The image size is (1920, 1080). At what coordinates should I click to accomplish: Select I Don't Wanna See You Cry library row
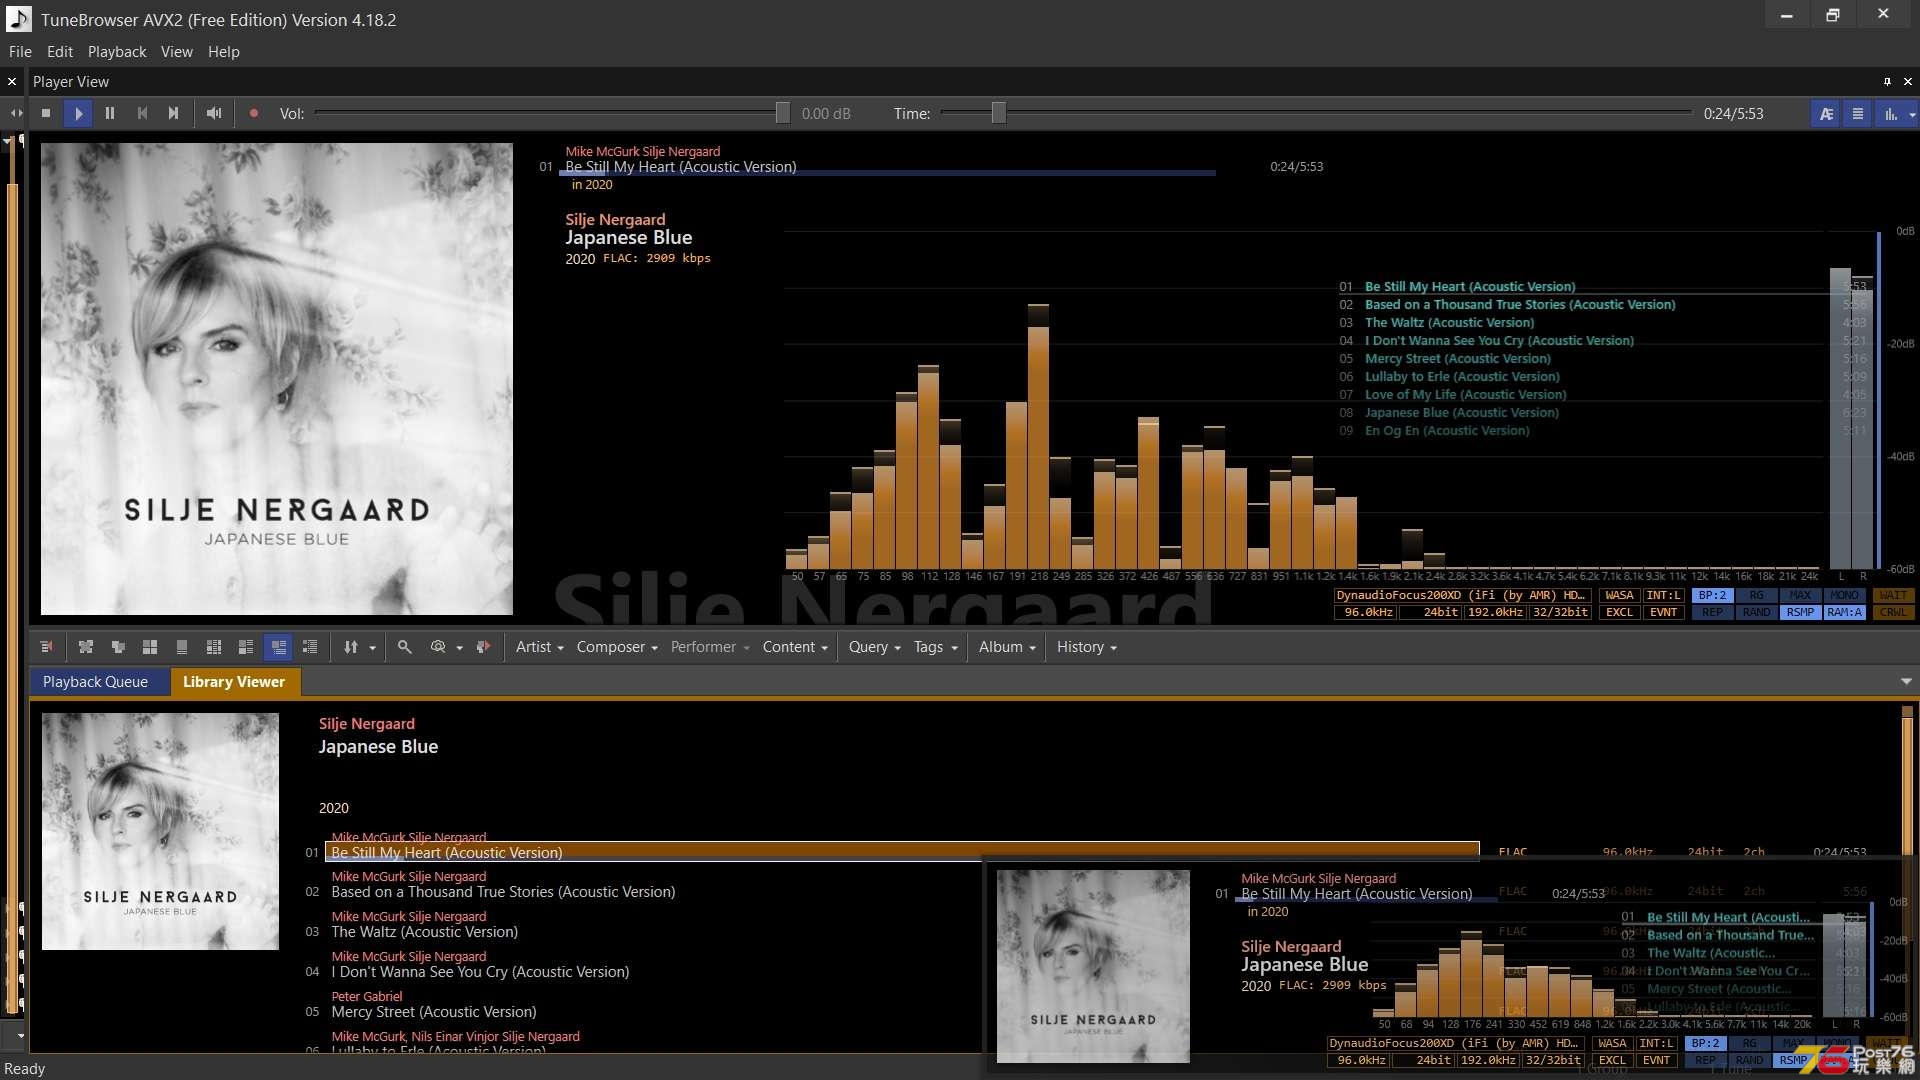(x=480, y=972)
